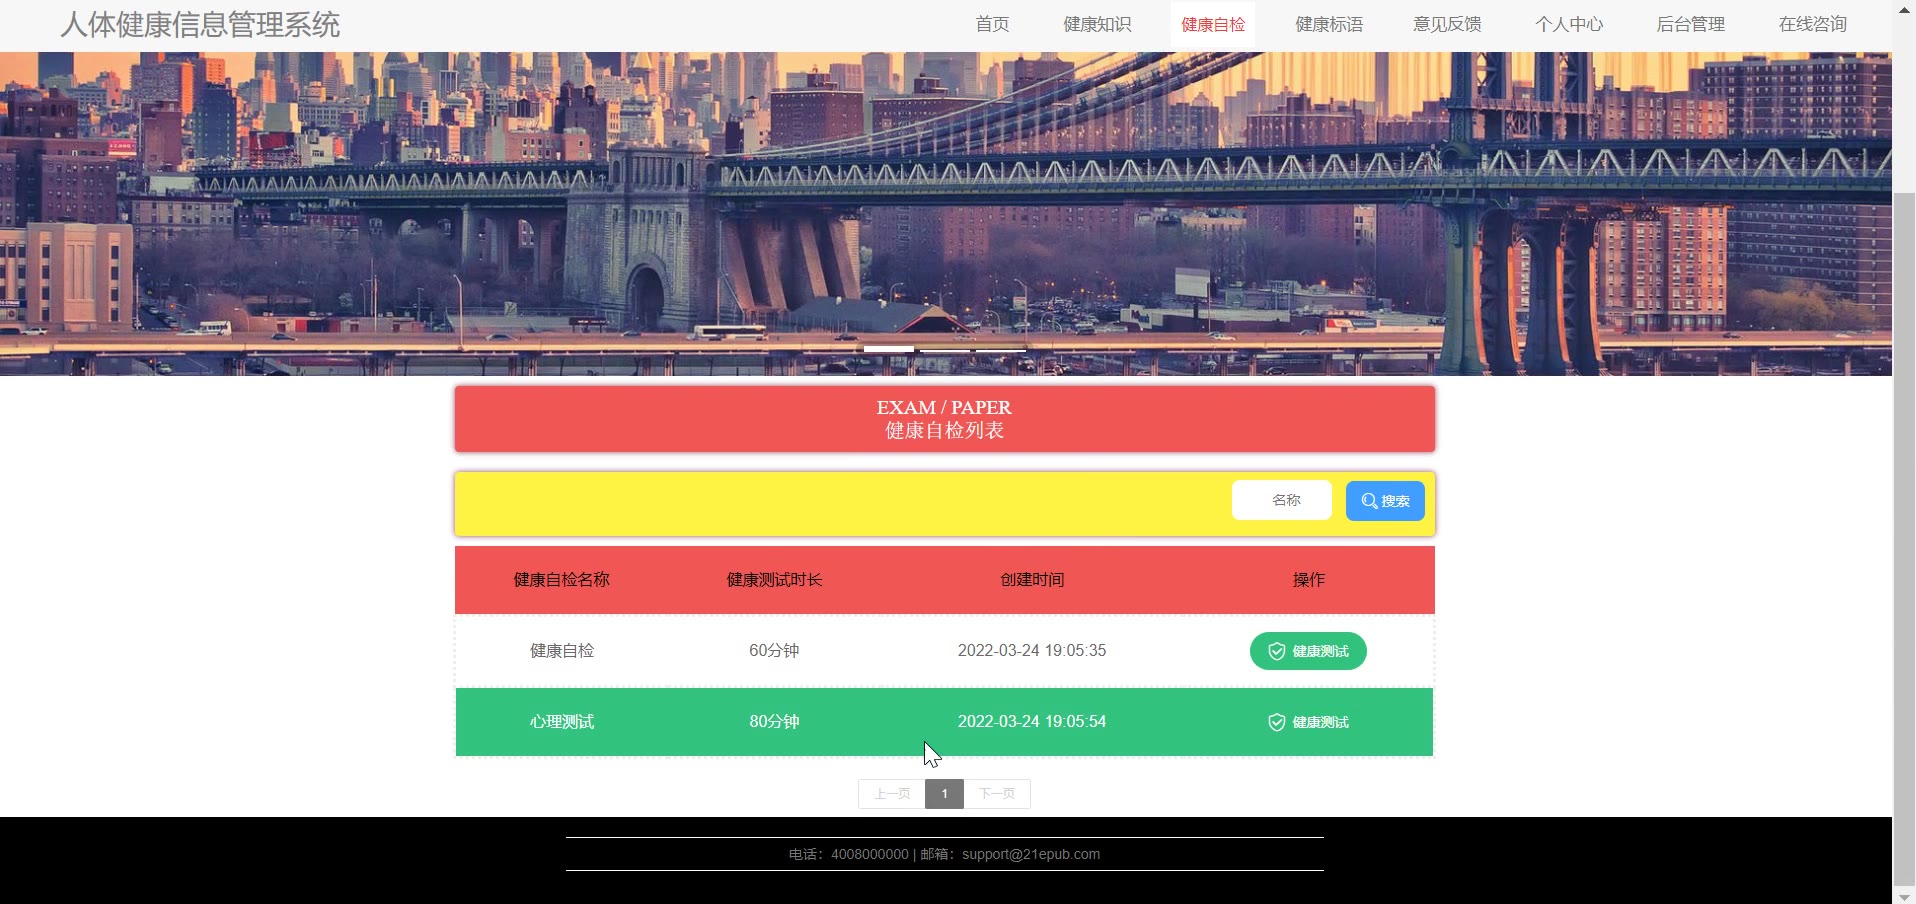
Task: Click the 60分钟 duration cell
Action: [x=774, y=651]
